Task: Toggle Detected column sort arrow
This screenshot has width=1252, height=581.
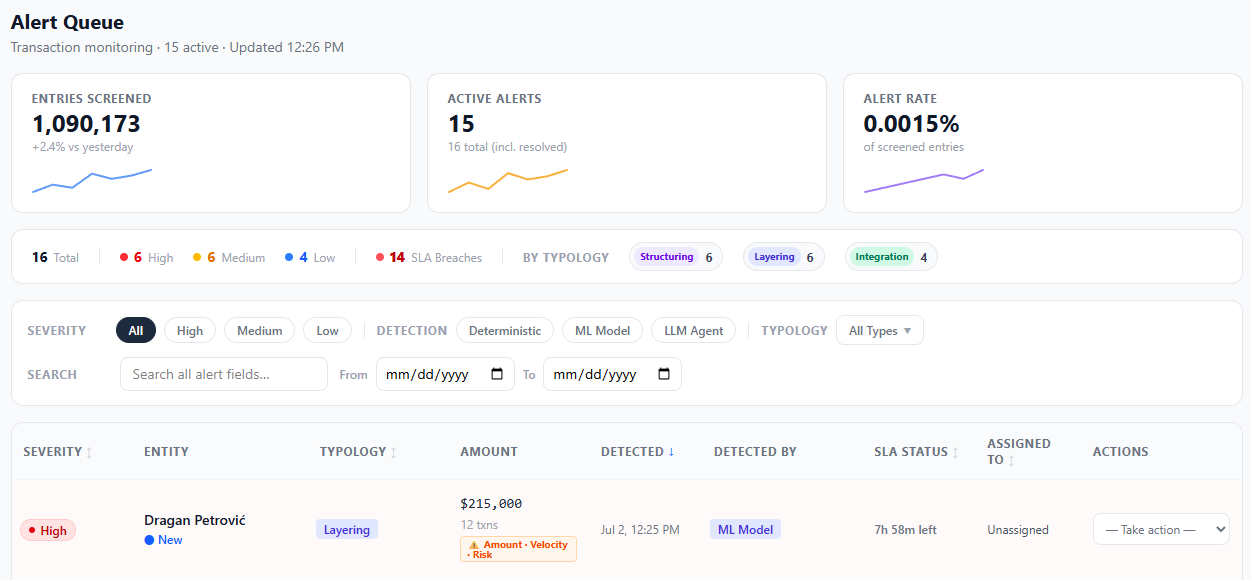Action: click(x=671, y=452)
